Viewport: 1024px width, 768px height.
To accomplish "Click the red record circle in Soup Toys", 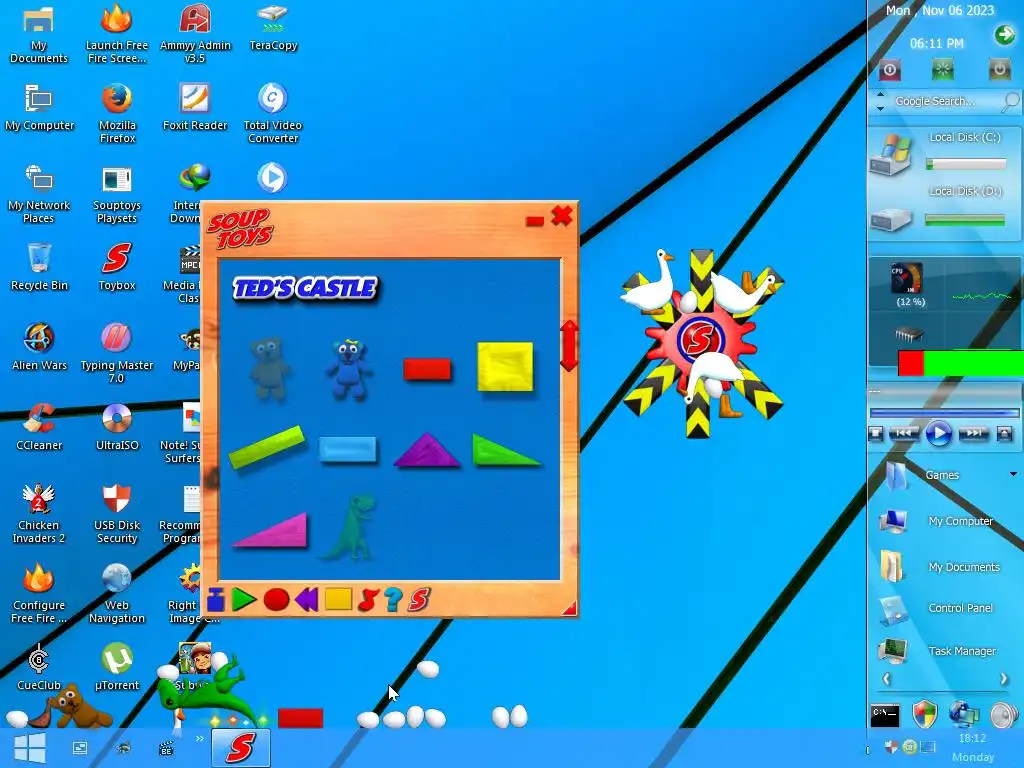I will click(276, 600).
